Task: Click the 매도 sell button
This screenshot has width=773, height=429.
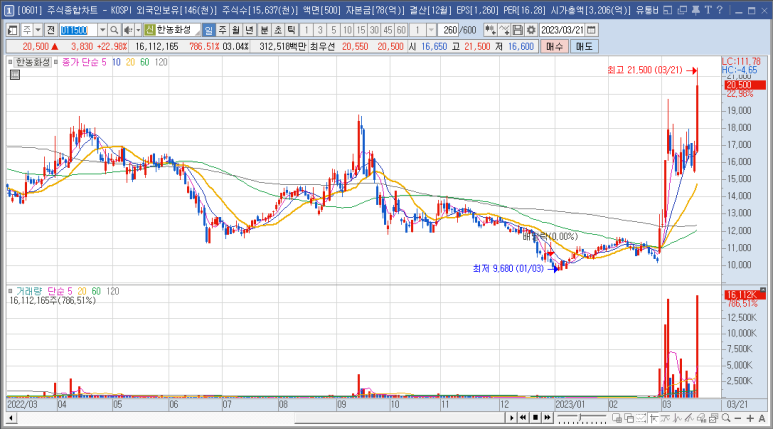Action: (584, 46)
